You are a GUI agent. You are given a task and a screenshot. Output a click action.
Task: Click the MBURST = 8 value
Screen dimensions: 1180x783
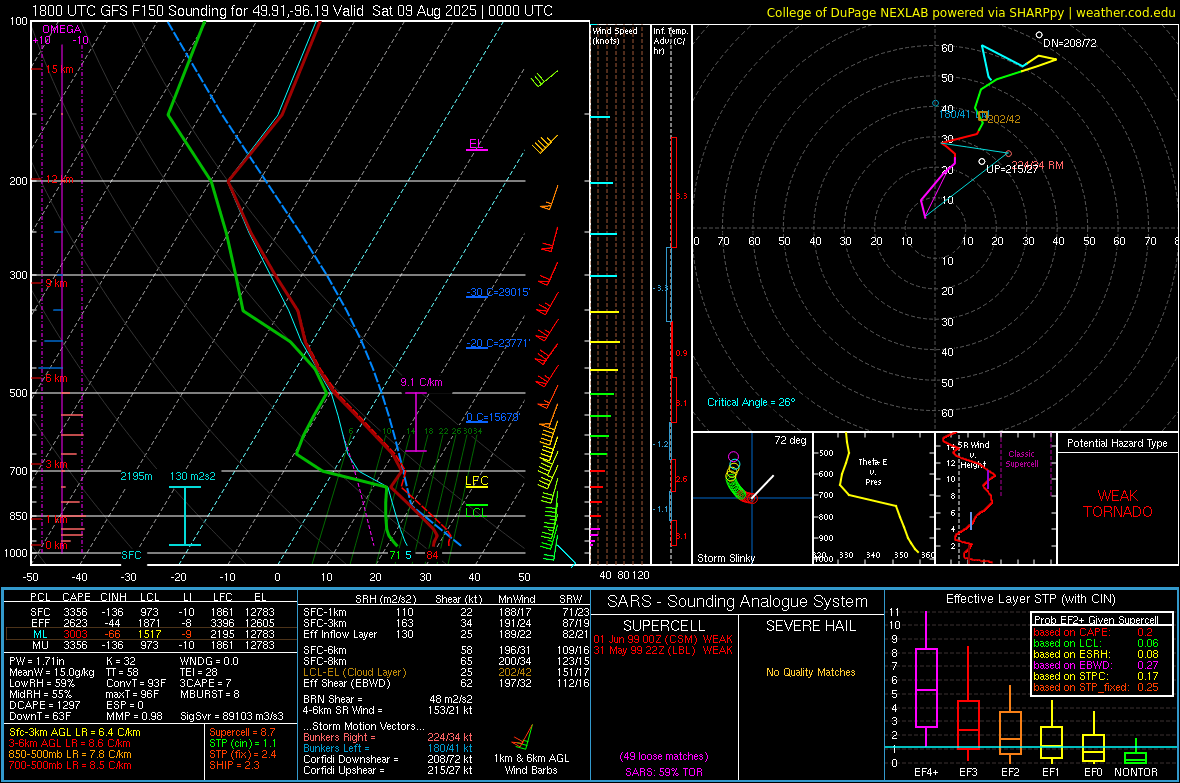[x=210, y=694]
